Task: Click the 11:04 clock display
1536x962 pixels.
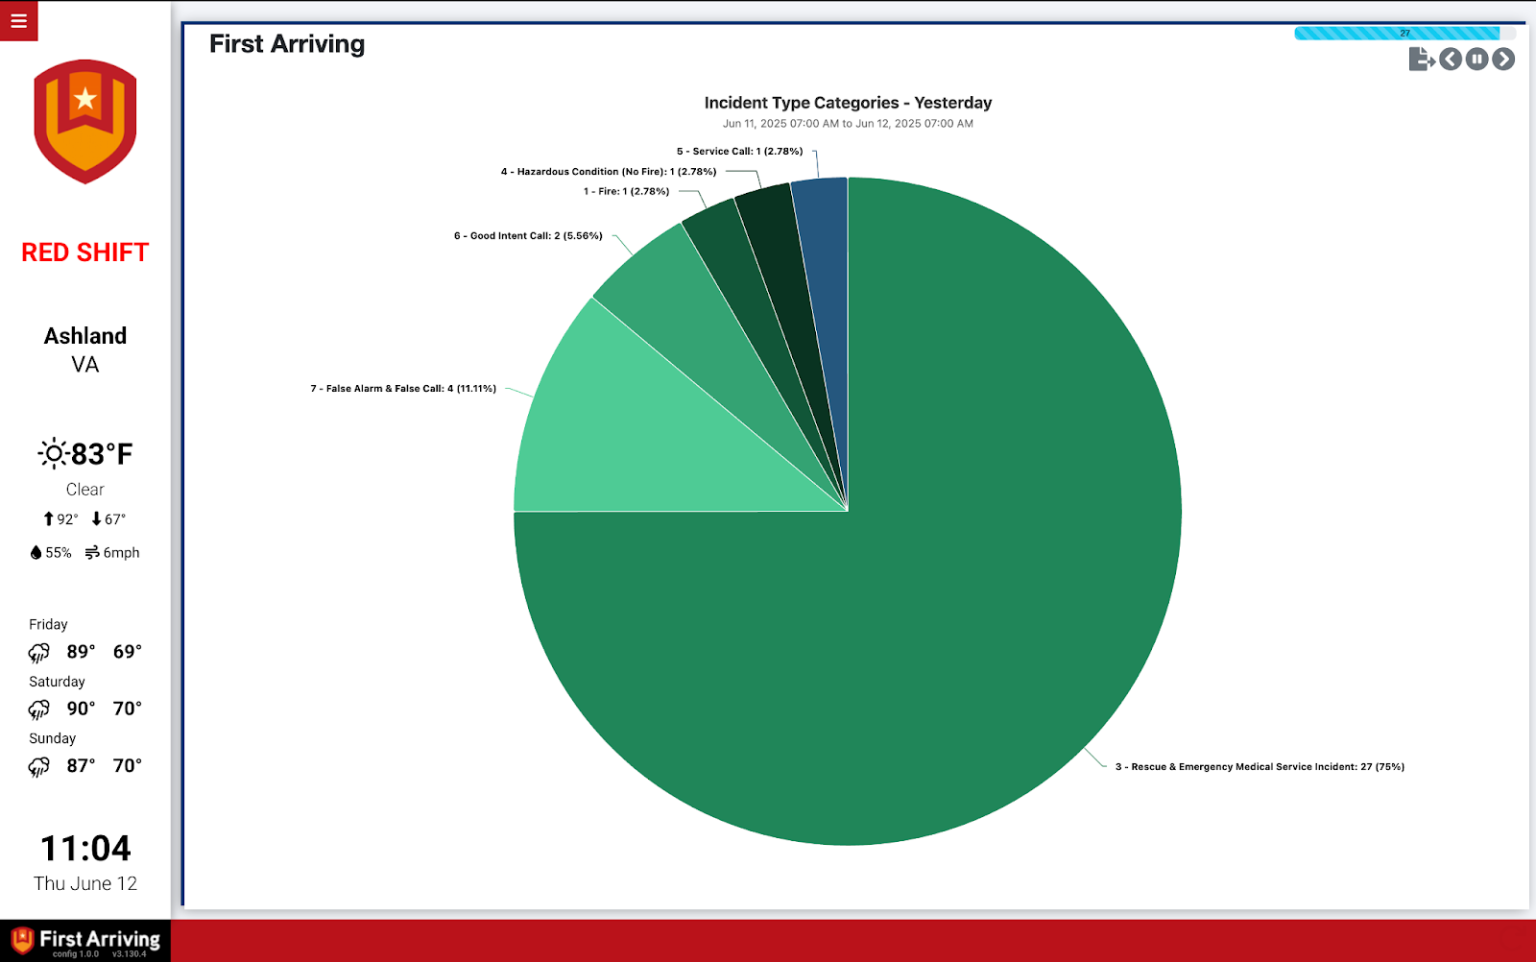Action: [84, 848]
